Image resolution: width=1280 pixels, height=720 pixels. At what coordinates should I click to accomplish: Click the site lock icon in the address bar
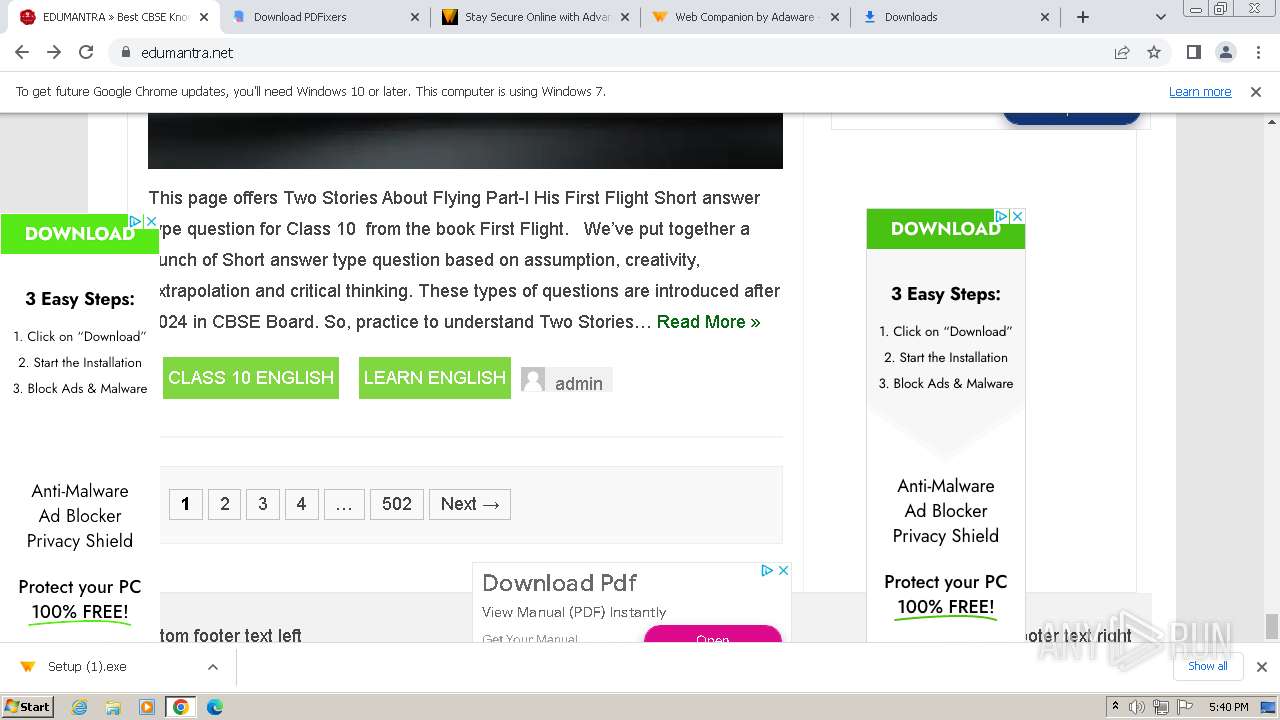(126, 52)
